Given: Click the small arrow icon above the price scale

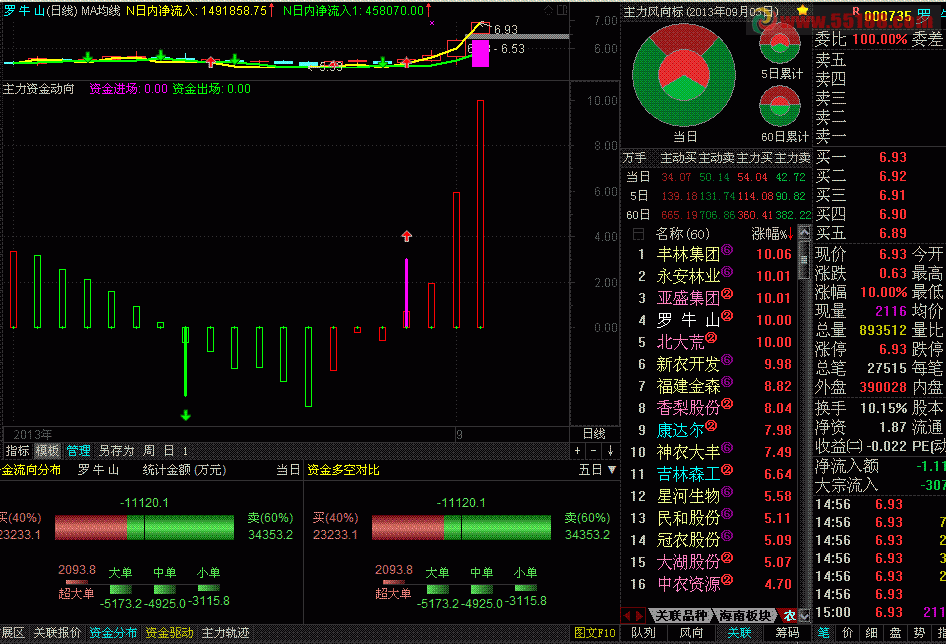Looking at the screenshot, I should point(548,10).
